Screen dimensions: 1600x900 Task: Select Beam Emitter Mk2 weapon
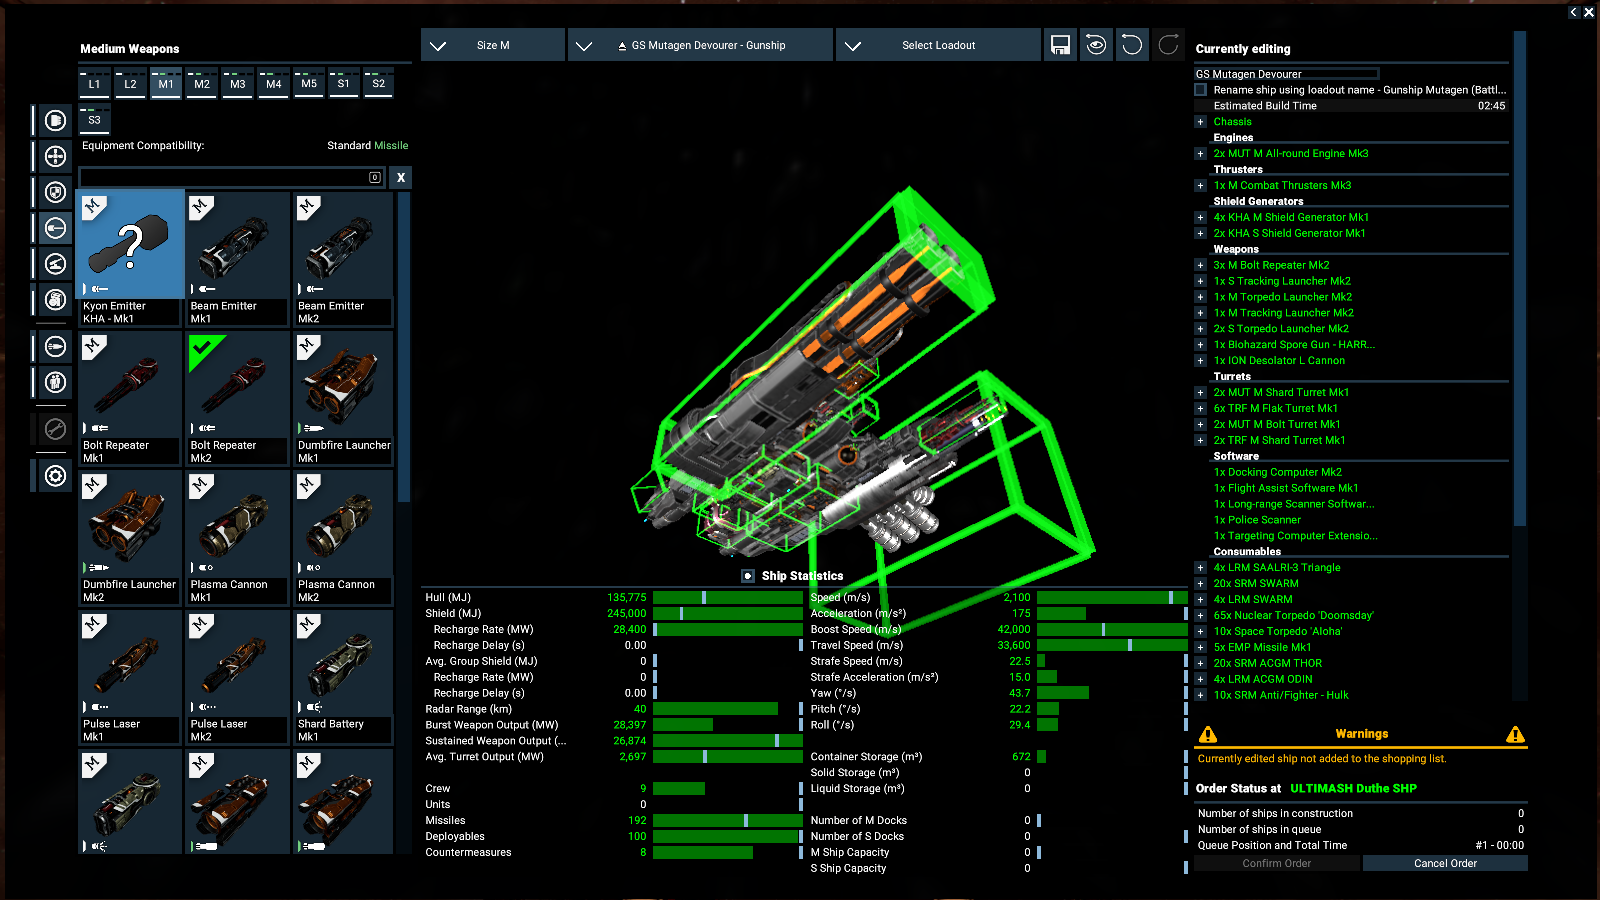coord(344,258)
